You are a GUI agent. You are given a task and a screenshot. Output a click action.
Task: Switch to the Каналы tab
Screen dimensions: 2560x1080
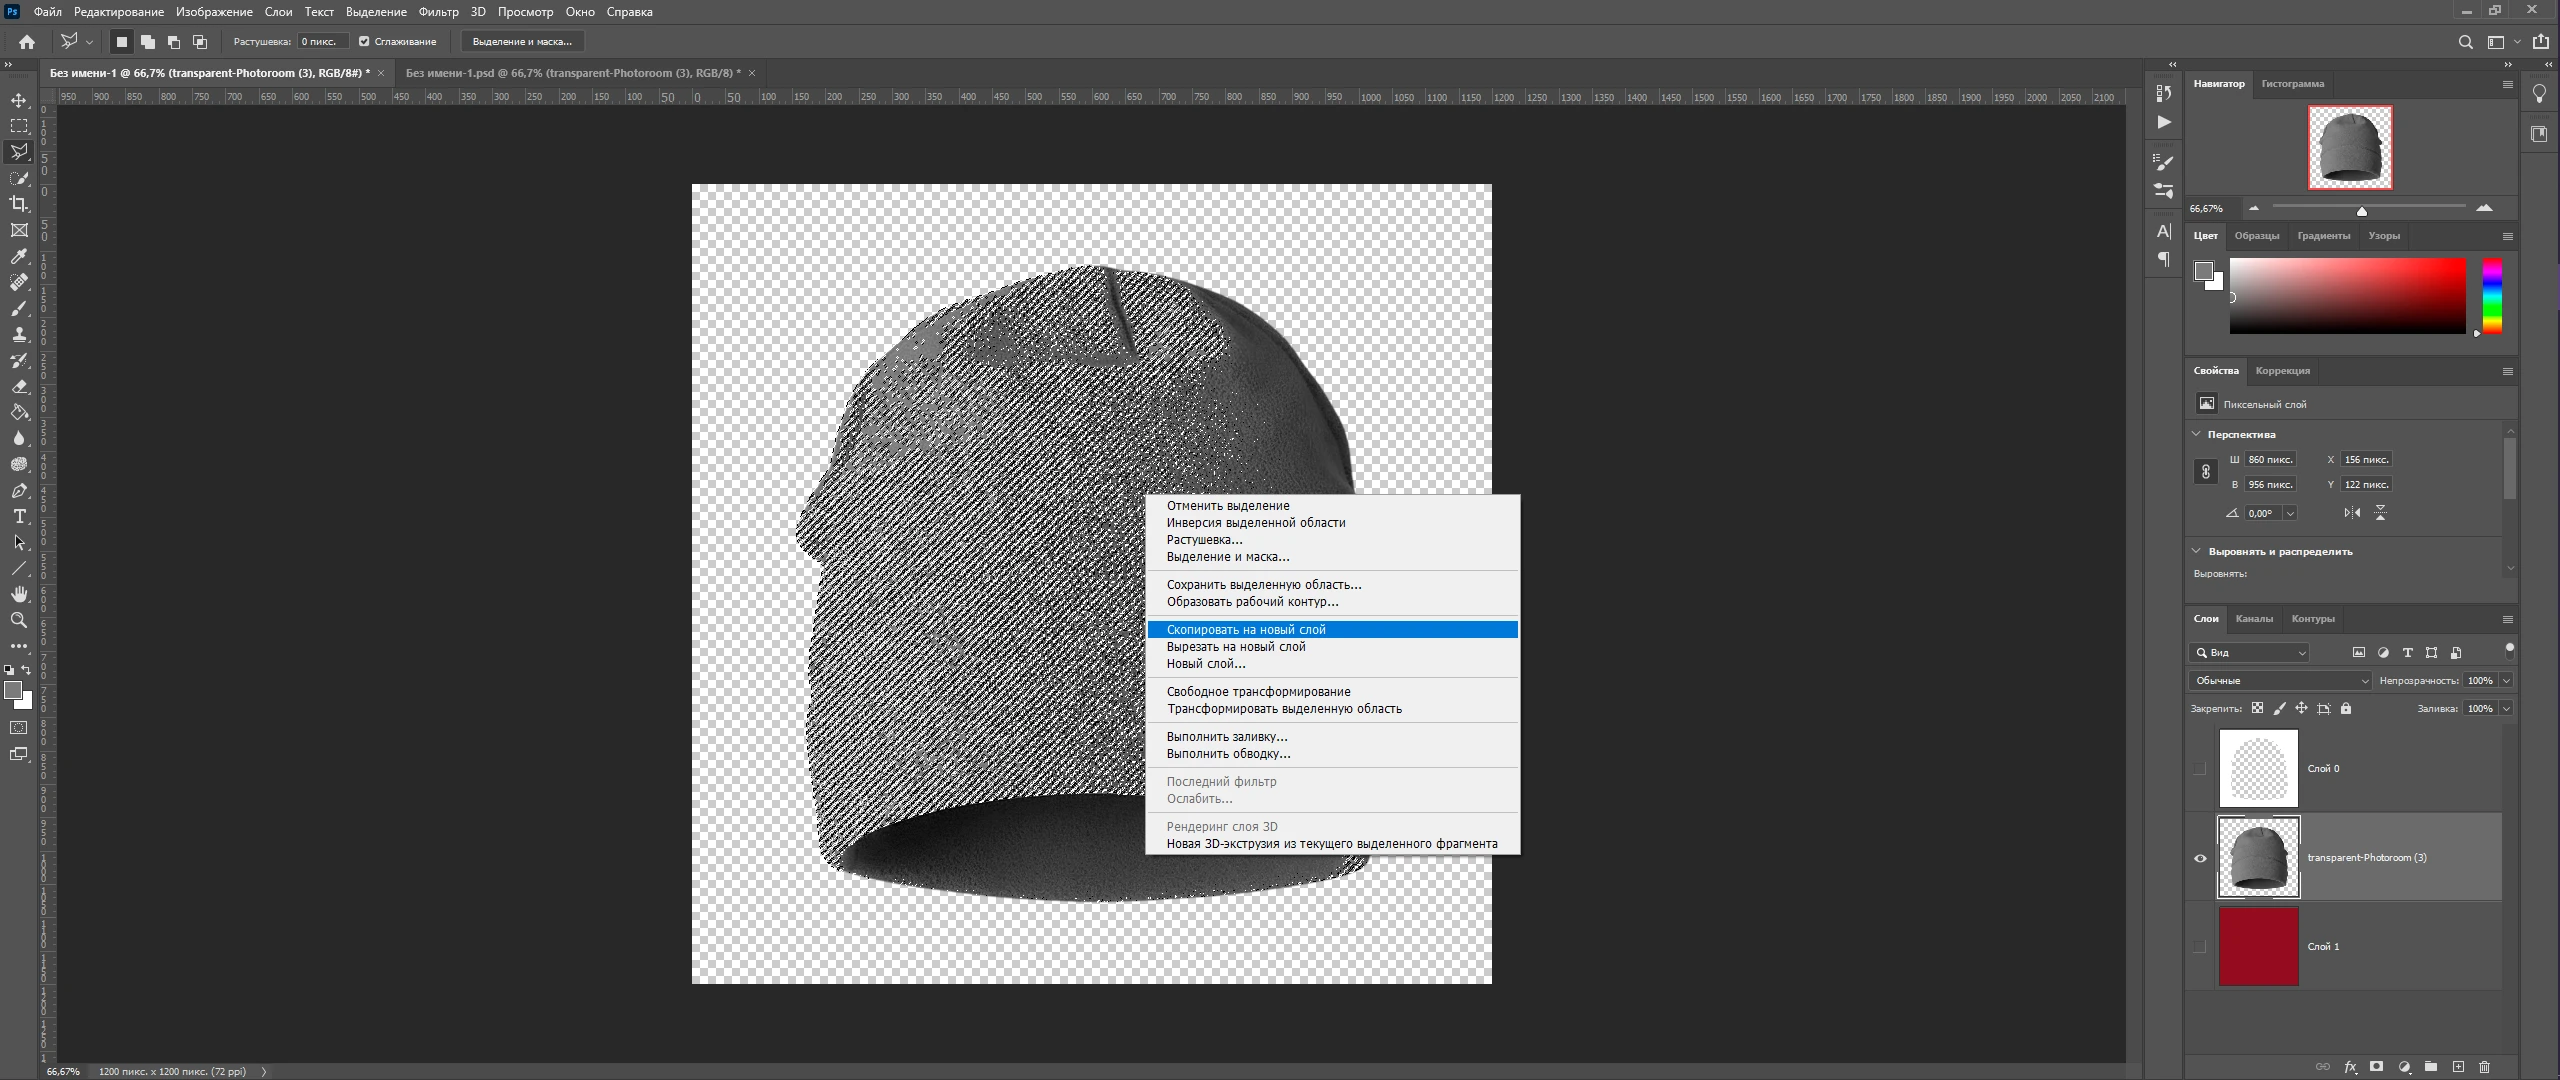pos(2253,619)
